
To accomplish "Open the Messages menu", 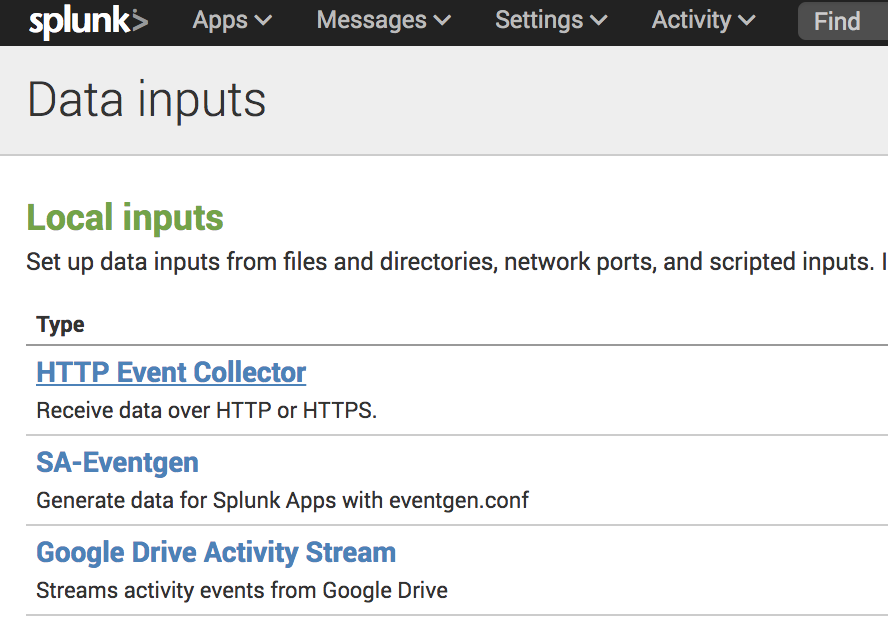I will tap(383, 20).
